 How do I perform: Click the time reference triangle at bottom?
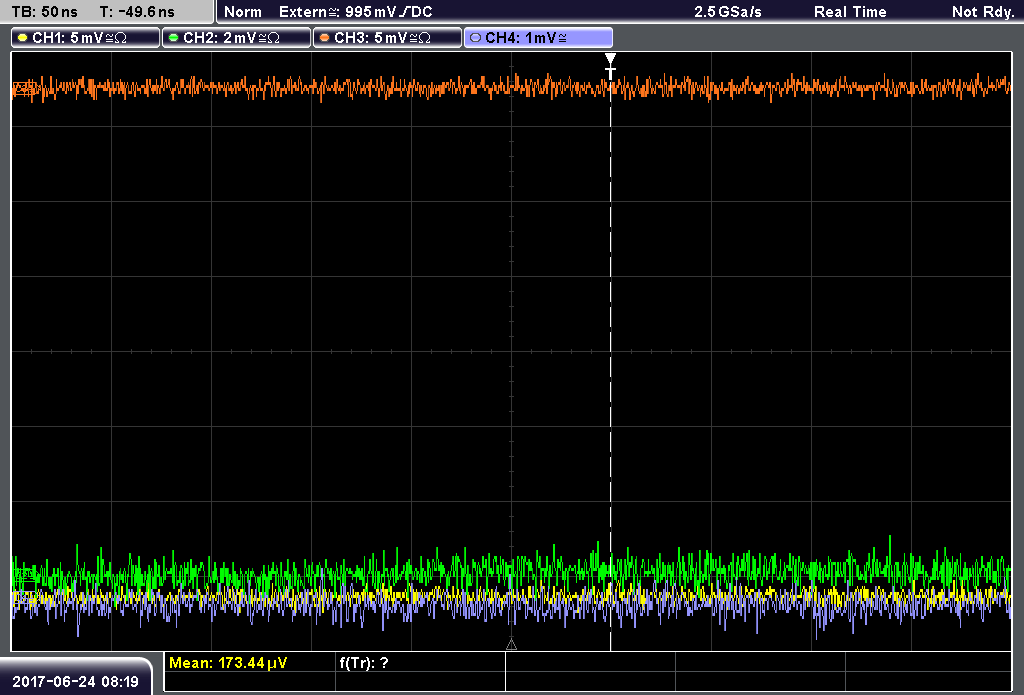pyautogui.click(x=511, y=645)
